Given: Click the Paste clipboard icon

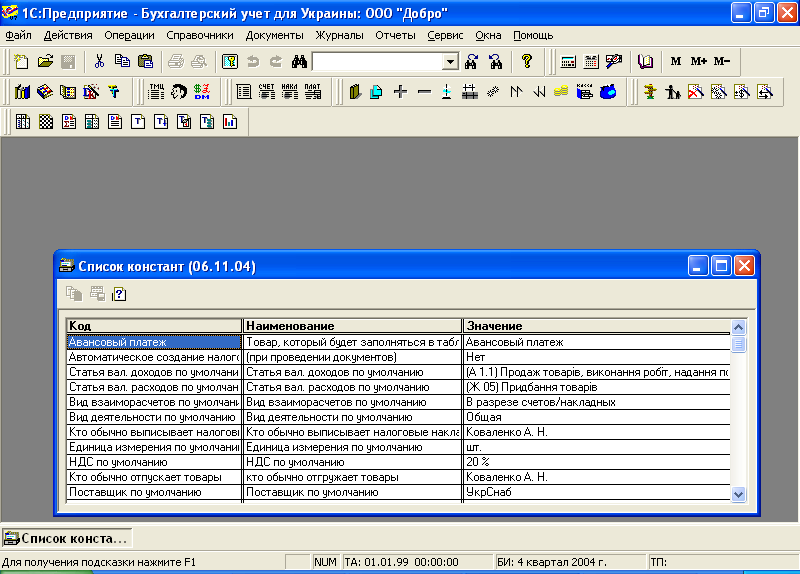Looking at the screenshot, I should click(145, 62).
